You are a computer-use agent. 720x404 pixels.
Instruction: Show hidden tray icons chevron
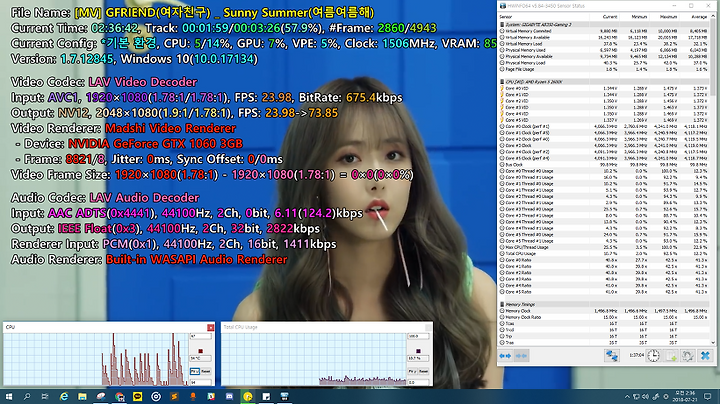pos(627,397)
